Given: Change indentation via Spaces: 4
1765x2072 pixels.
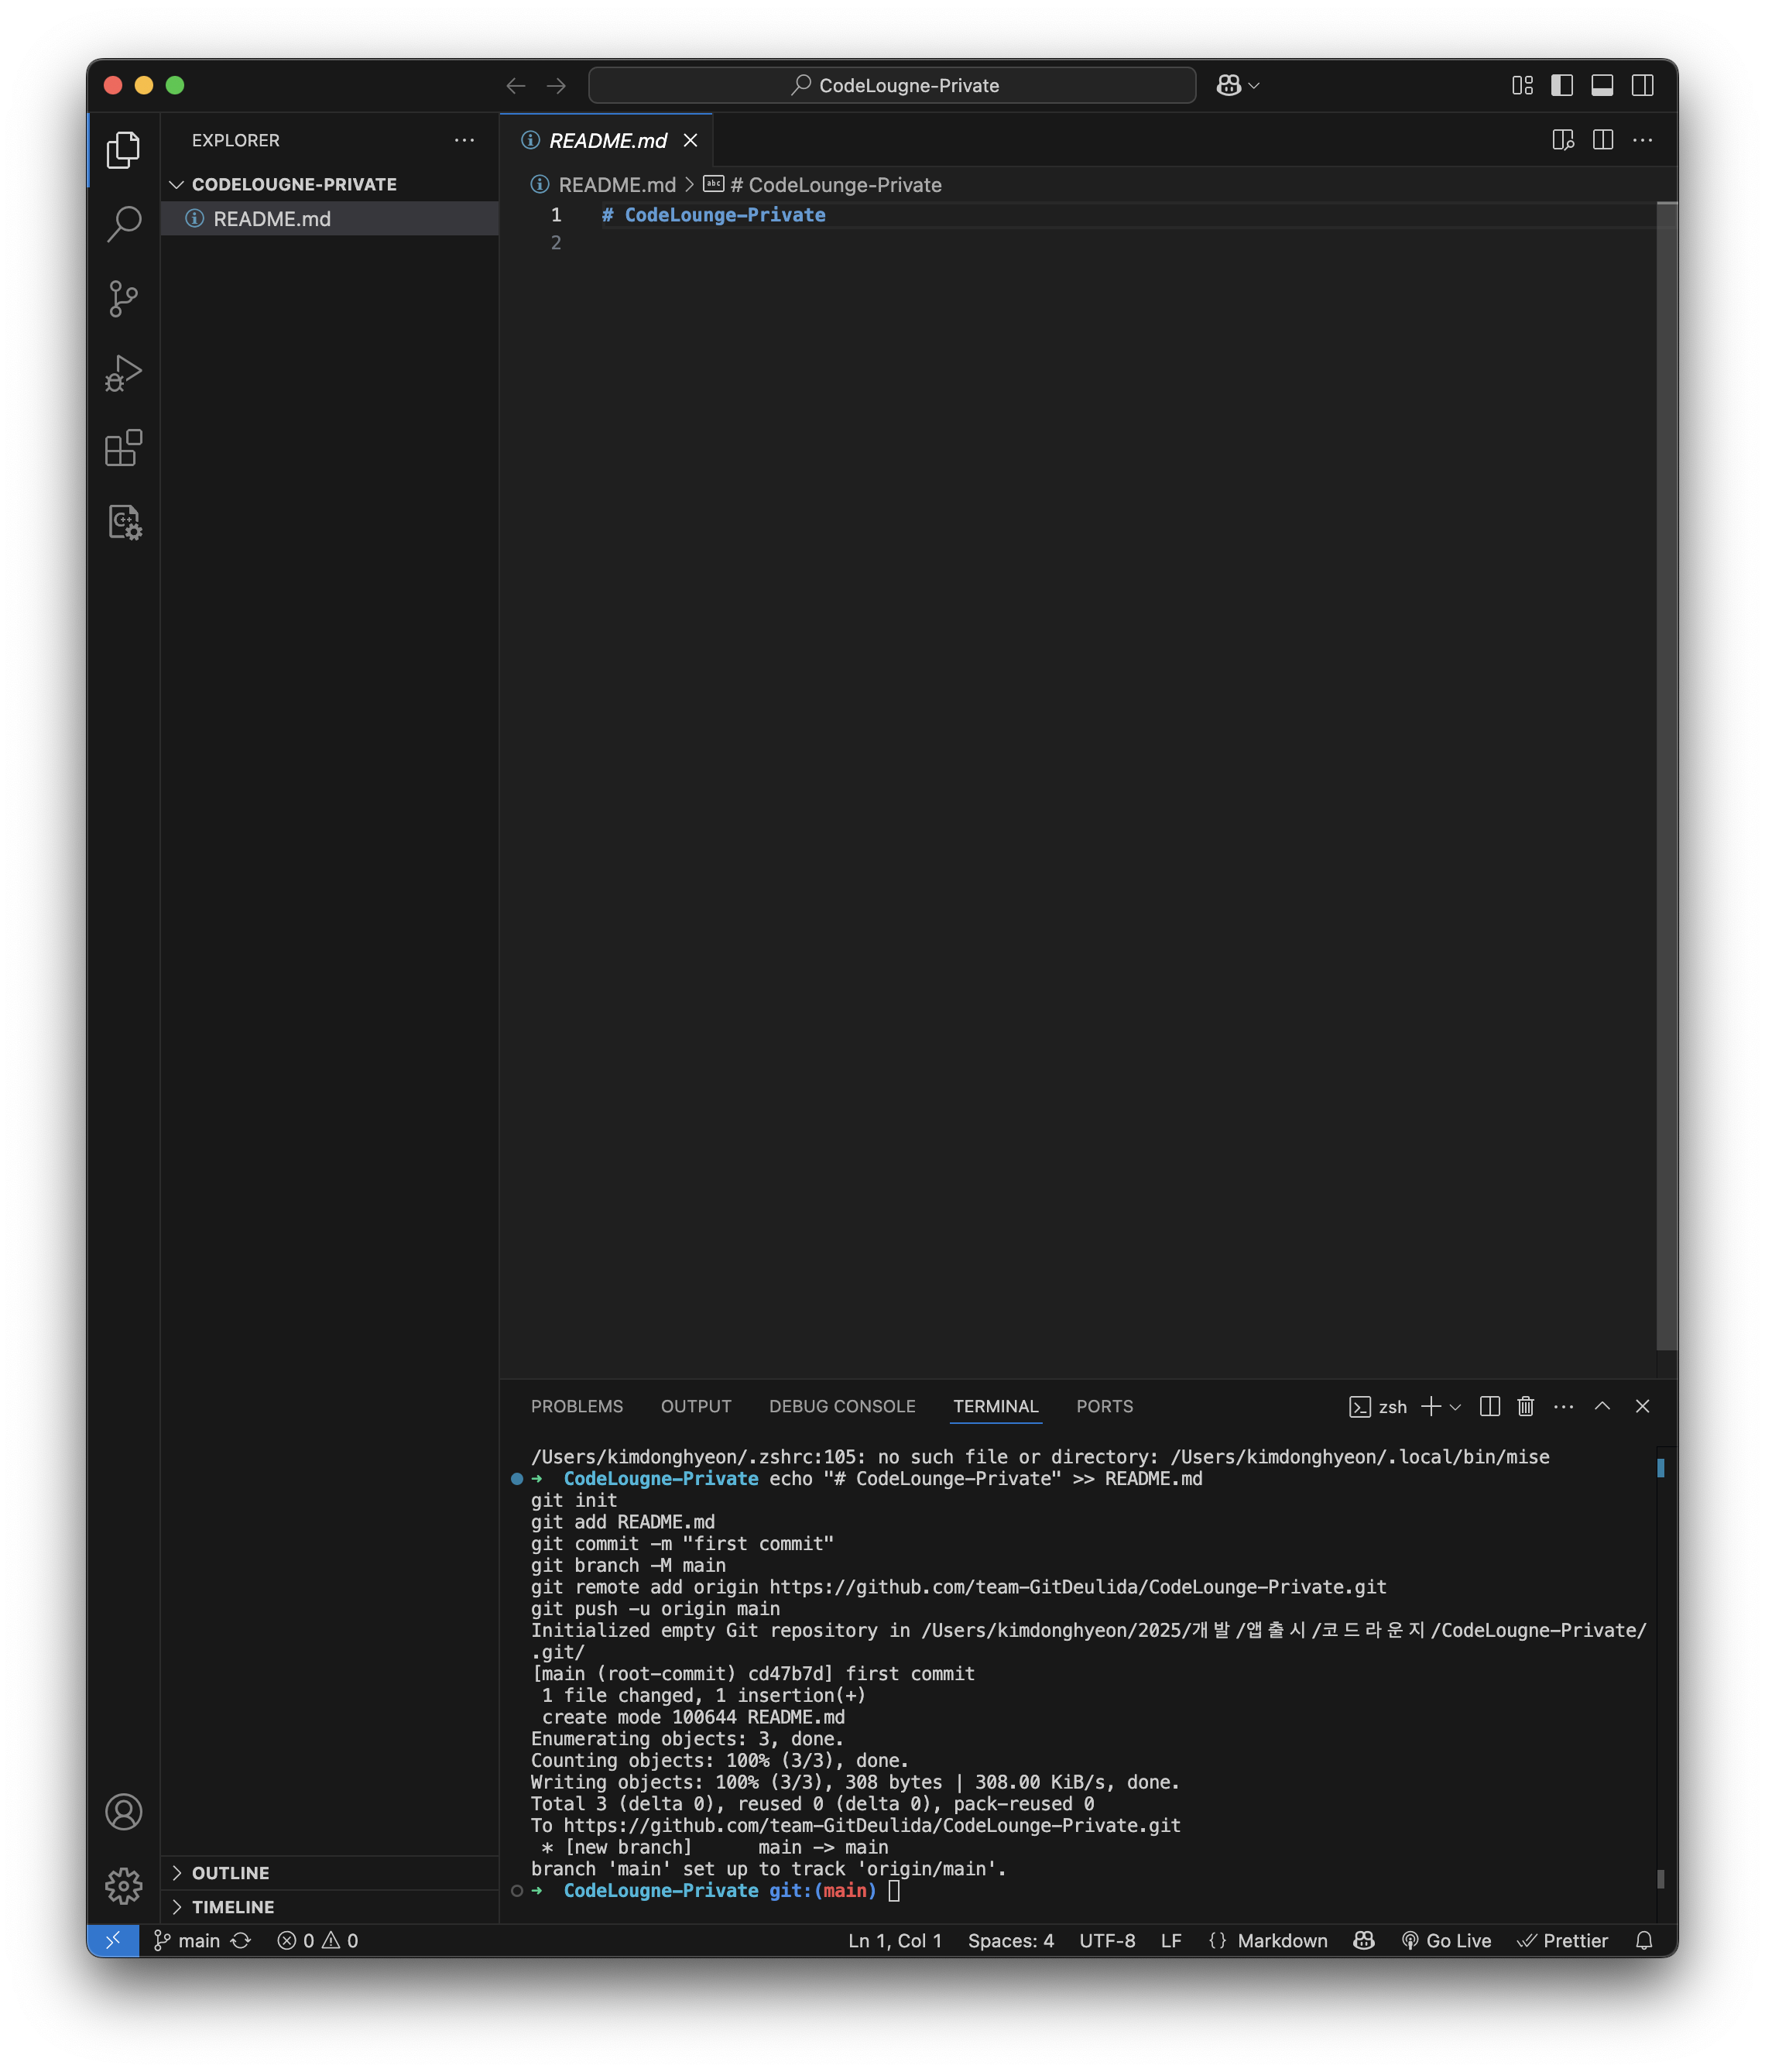Looking at the screenshot, I should tap(1010, 1940).
